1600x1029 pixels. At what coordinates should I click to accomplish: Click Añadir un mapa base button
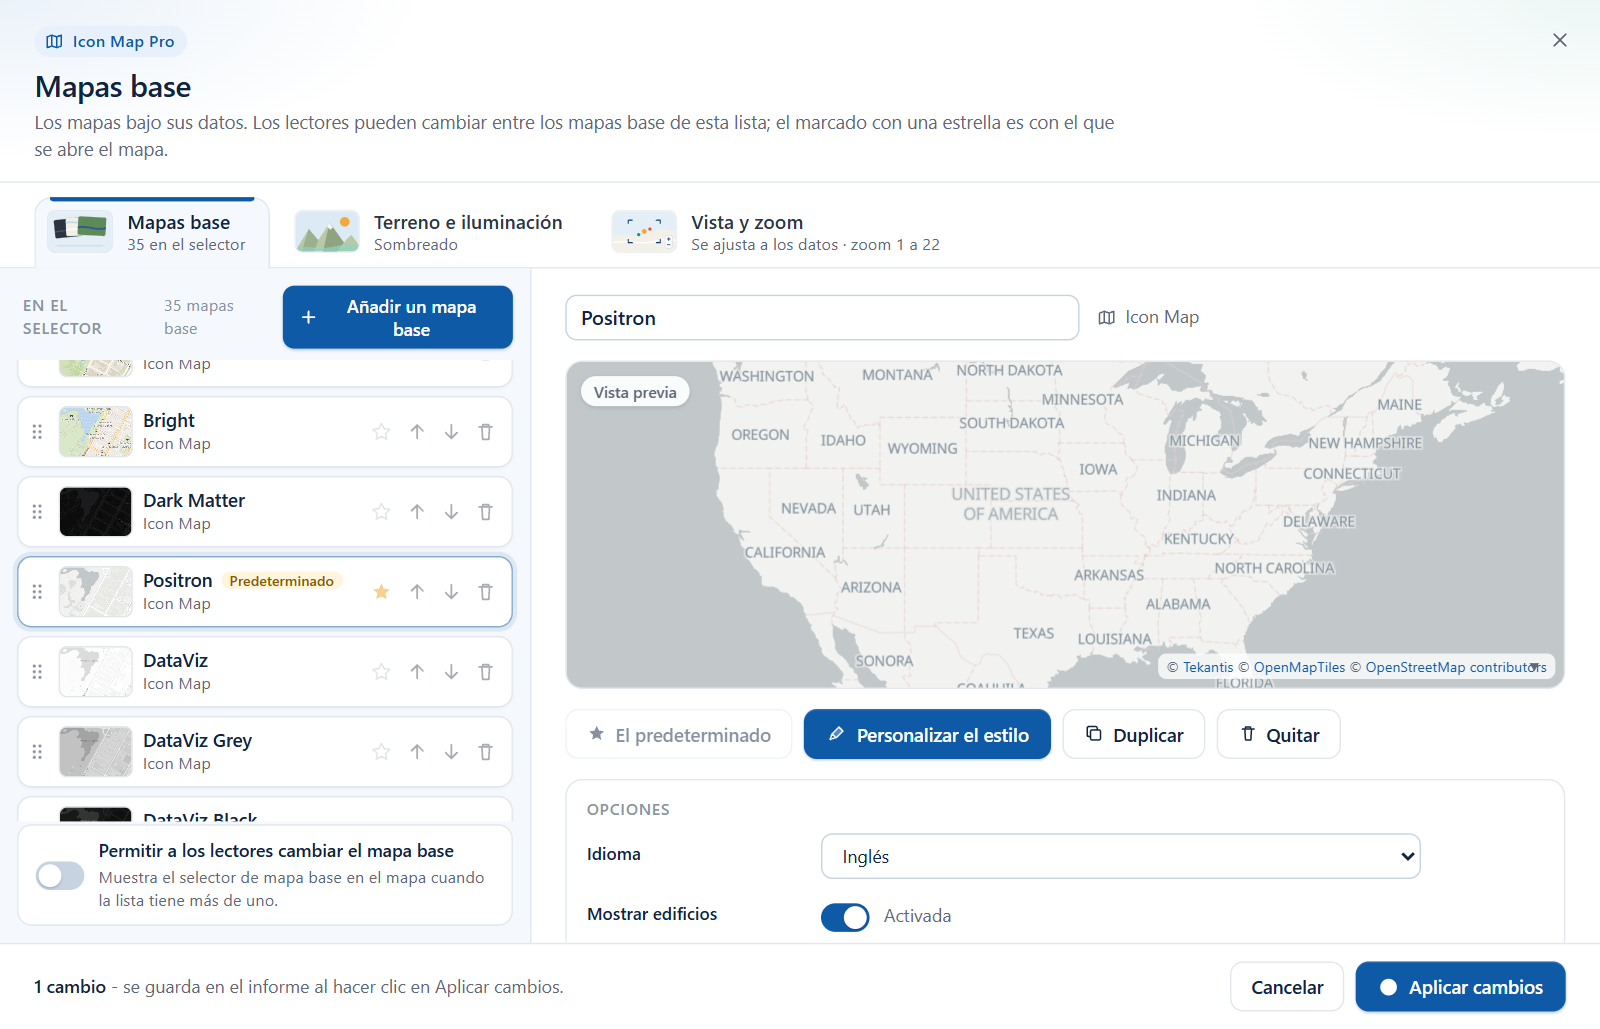point(398,318)
